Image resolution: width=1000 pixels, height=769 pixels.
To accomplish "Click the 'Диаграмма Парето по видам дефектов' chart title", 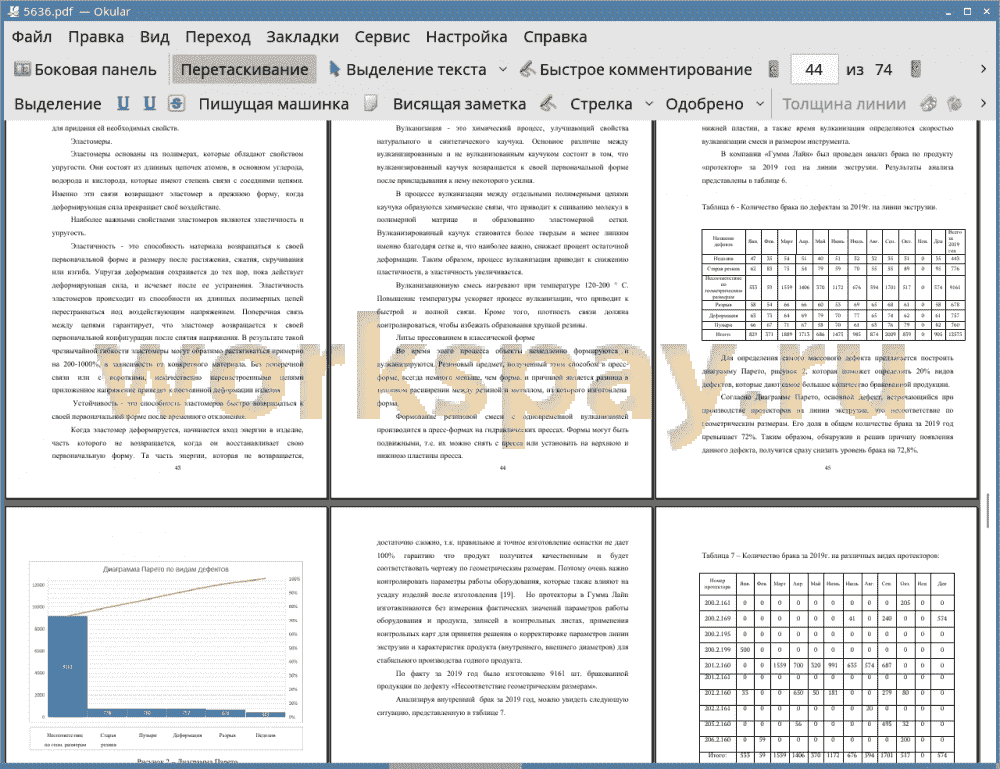I will (x=166, y=569).
